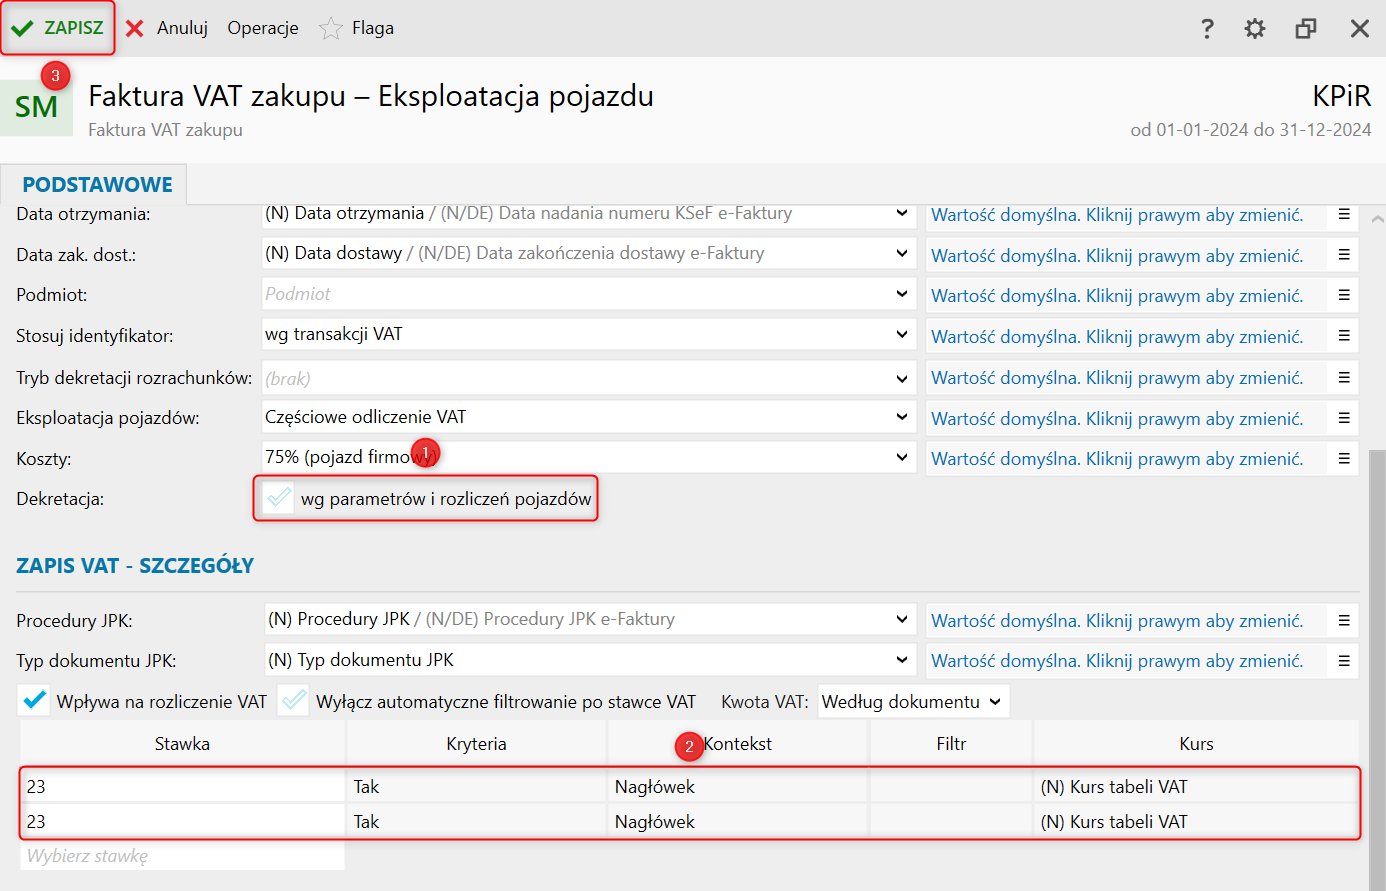The width and height of the screenshot is (1386, 891).
Task: Click the restore window icon
Action: tap(1305, 29)
